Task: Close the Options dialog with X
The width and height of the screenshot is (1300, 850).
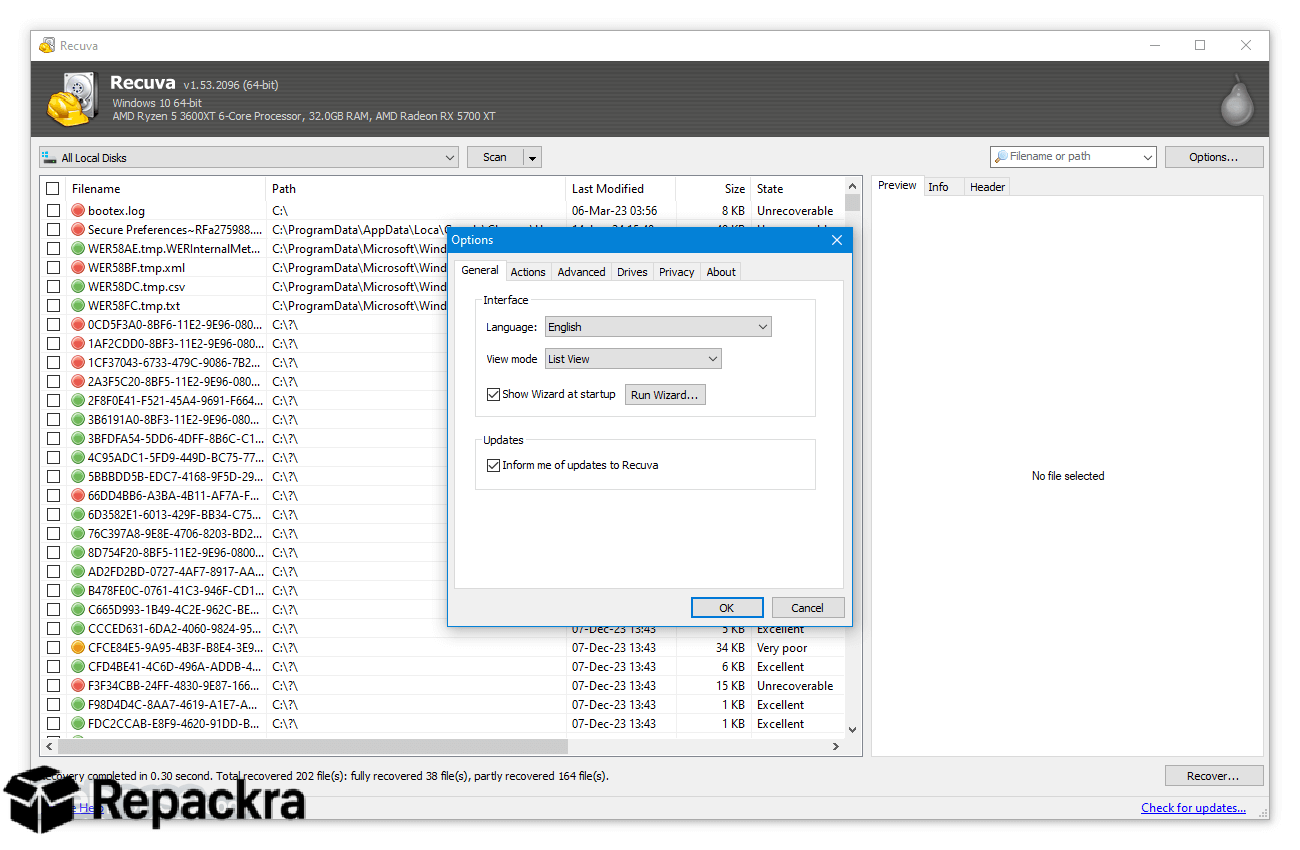Action: (x=837, y=240)
